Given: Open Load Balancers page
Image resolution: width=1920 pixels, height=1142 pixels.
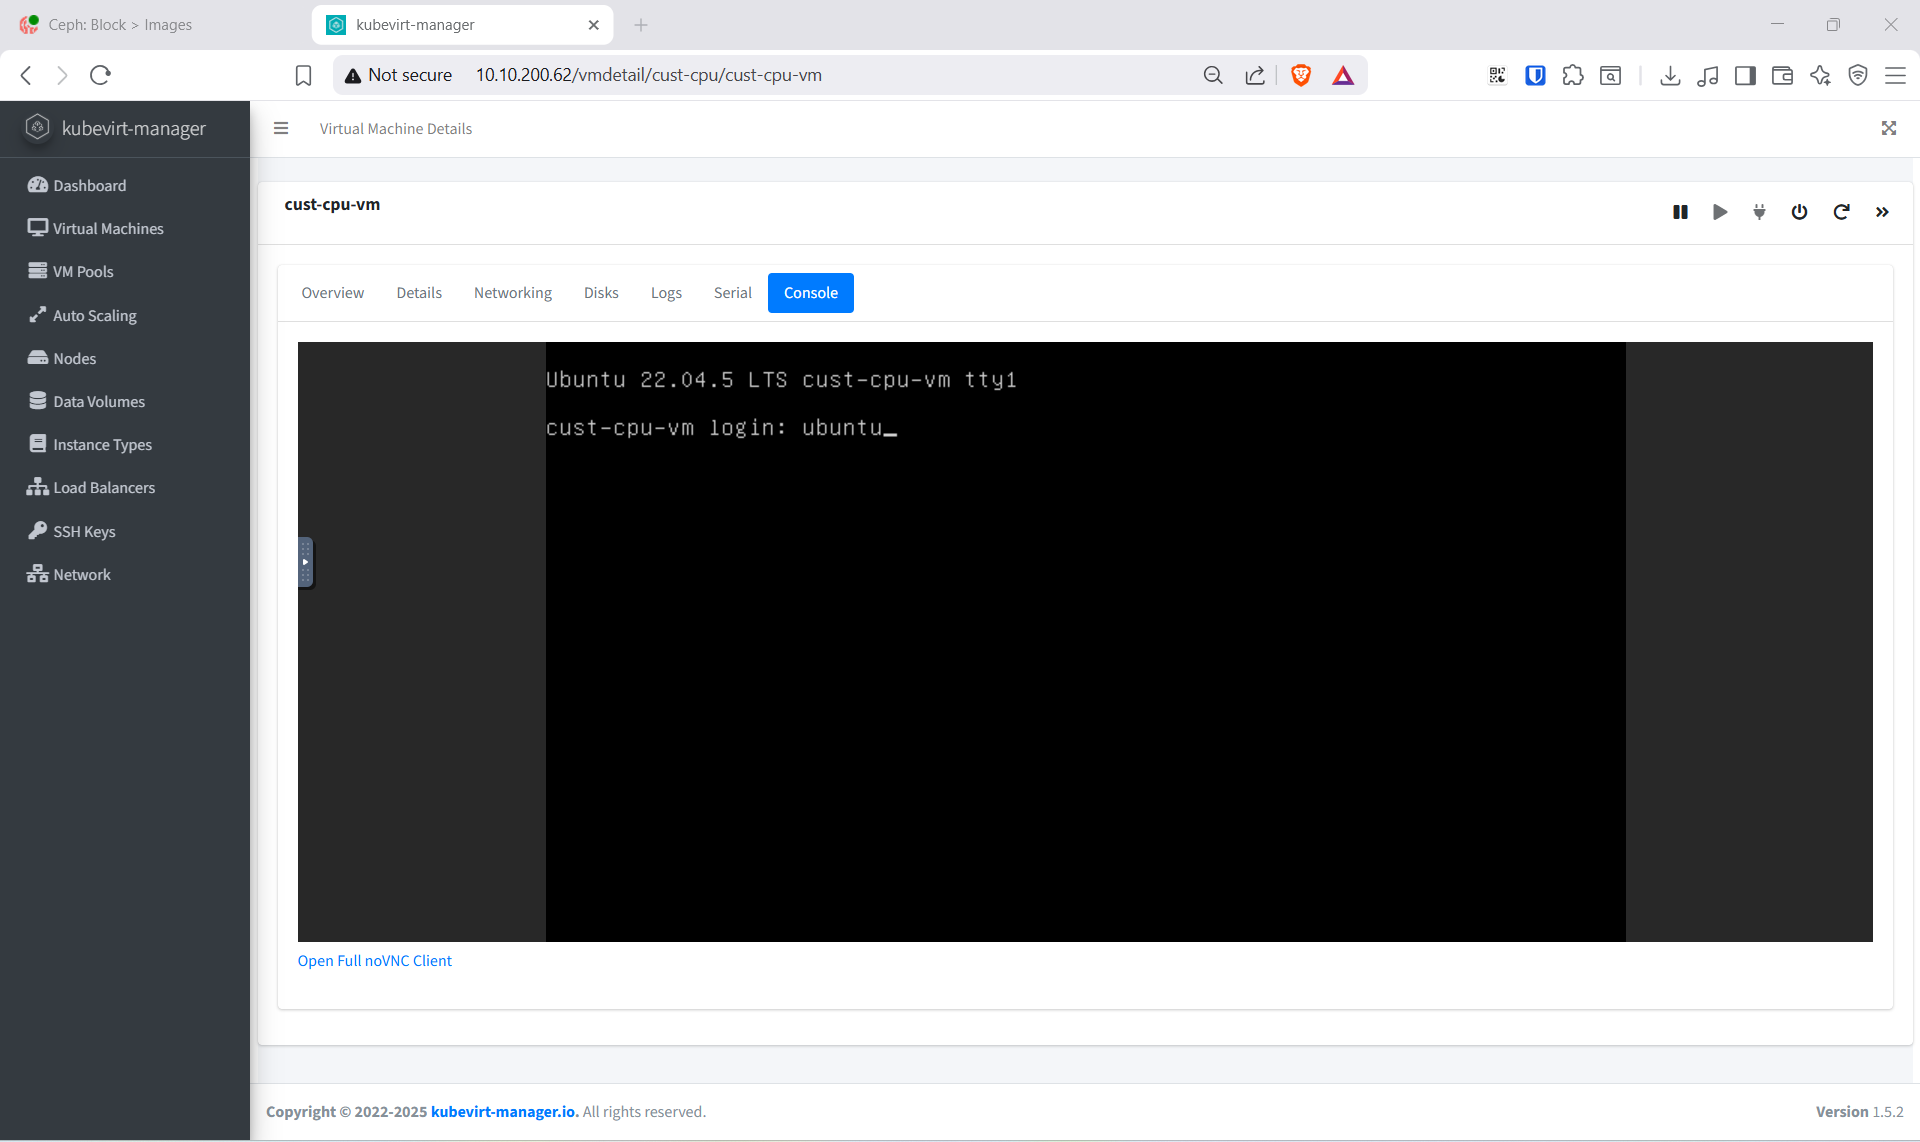Looking at the screenshot, I should pyautogui.click(x=125, y=487).
